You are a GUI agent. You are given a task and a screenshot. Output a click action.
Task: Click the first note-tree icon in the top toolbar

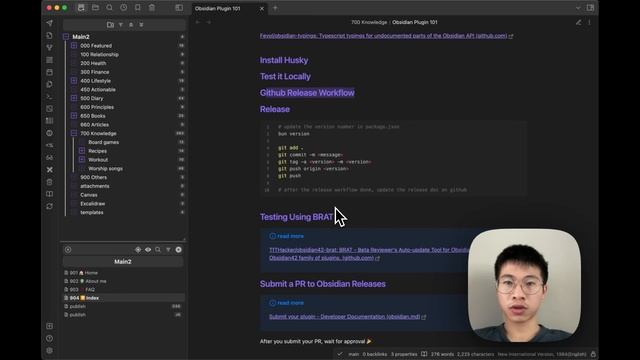click(x=81, y=8)
